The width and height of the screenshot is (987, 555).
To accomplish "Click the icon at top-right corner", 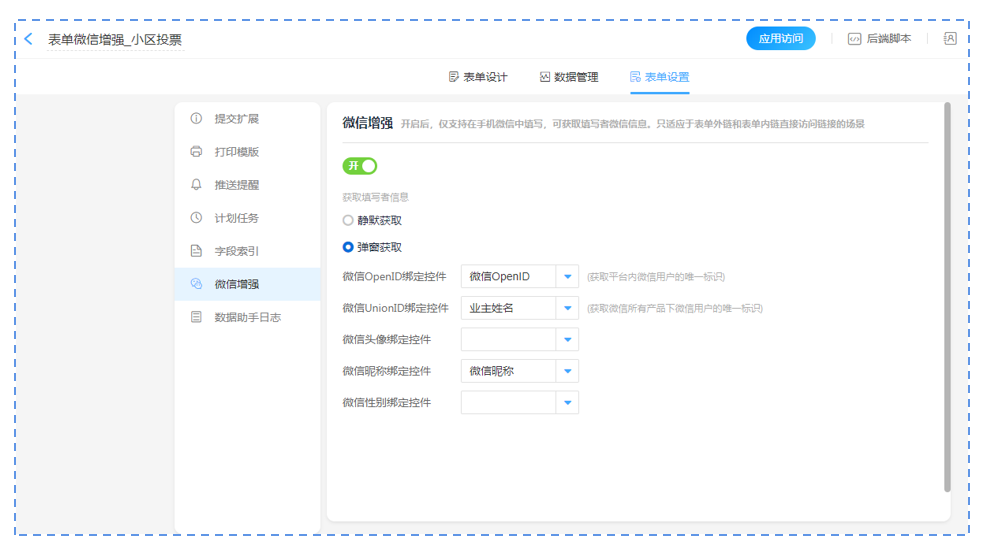I will [950, 39].
